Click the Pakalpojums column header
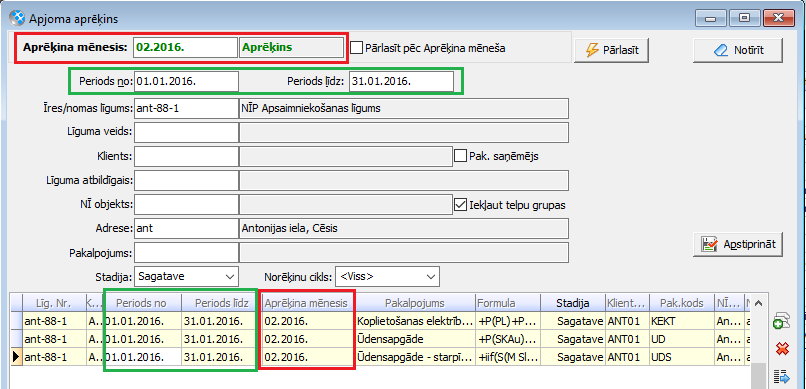The image size is (806, 389). pos(415,303)
